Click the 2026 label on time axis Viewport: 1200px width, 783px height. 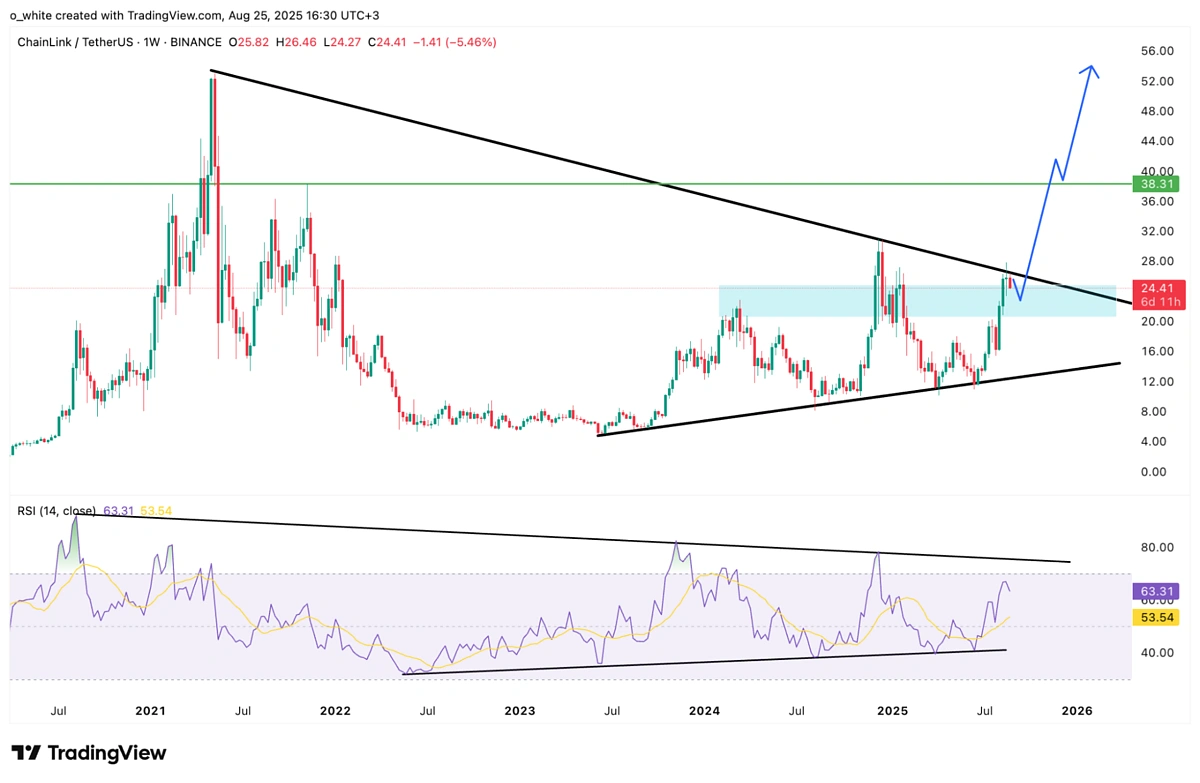(1076, 711)
